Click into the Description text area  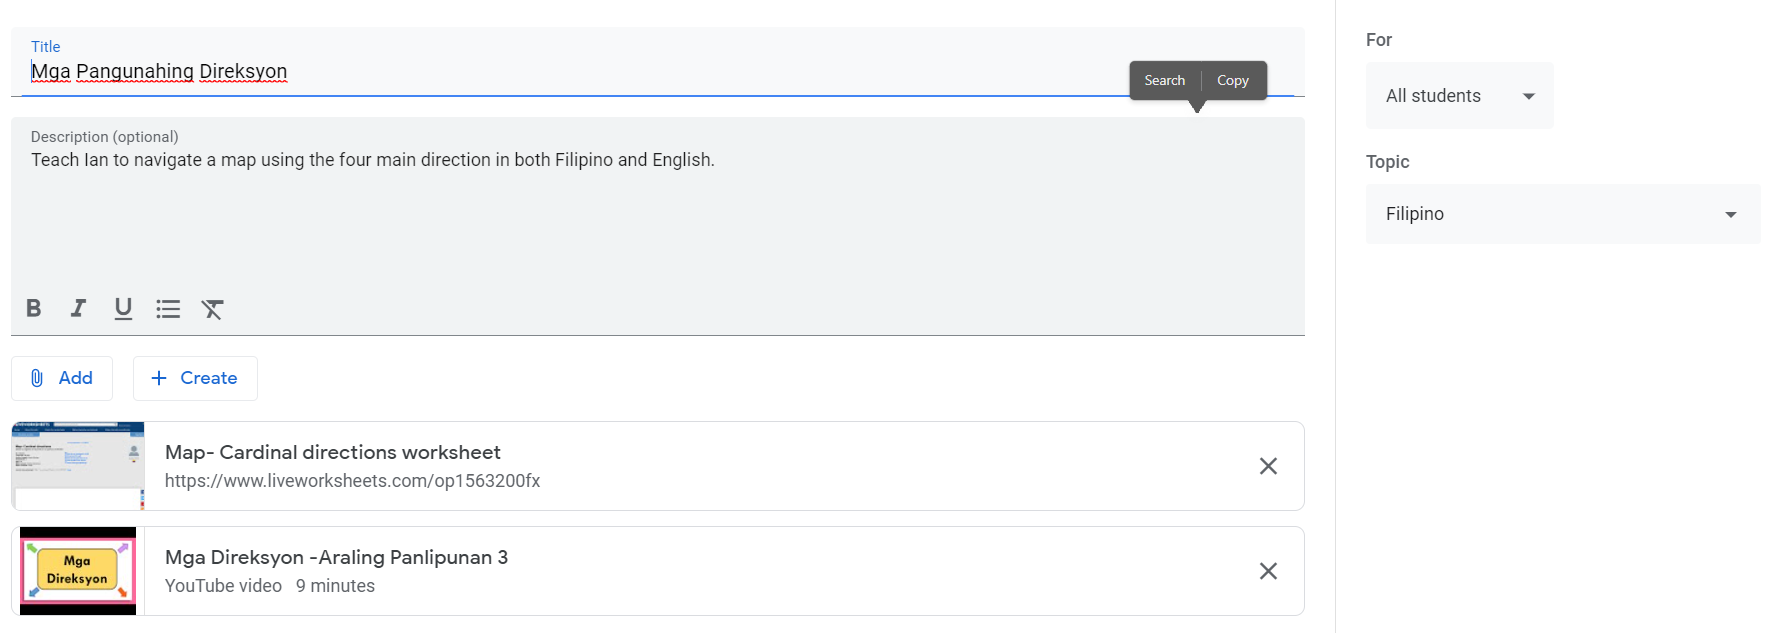(650, 220)
